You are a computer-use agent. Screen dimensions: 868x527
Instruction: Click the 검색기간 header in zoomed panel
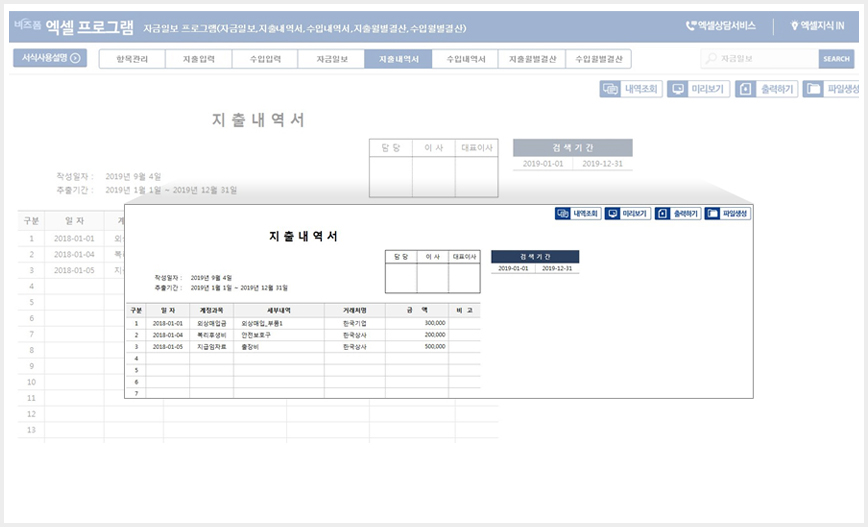[x=535, y=257]
